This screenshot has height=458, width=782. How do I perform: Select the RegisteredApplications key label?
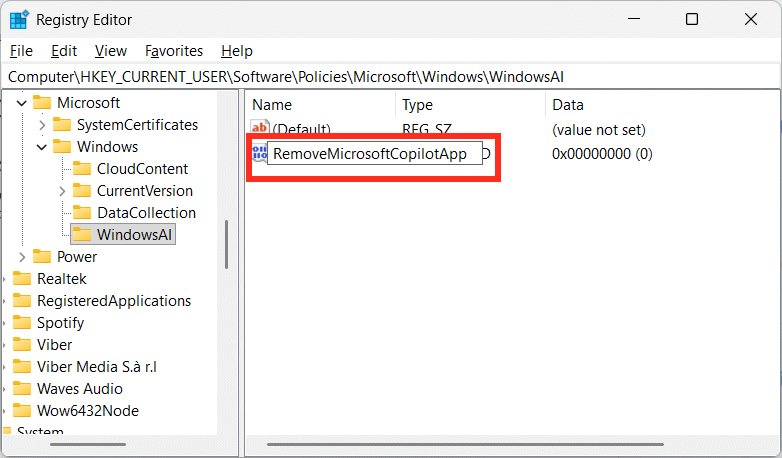pyautogui.click(x=114, y=300)
